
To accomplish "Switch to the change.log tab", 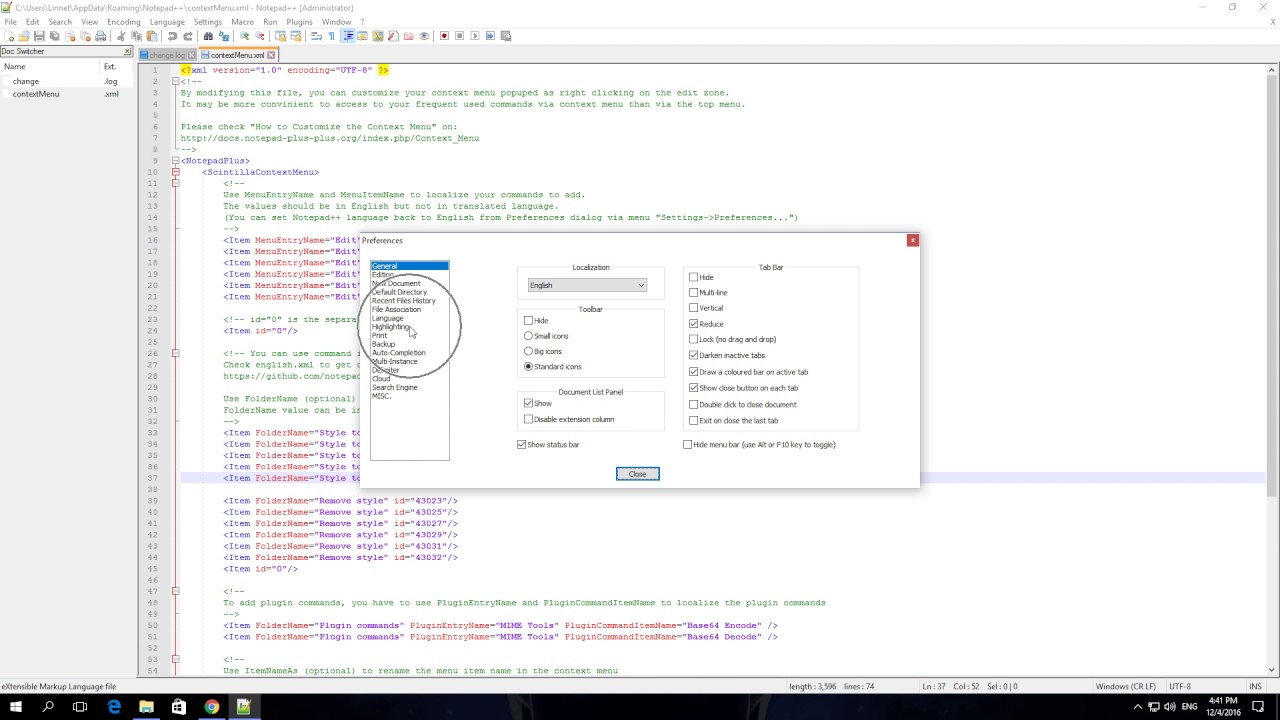I will pos(167,55).
